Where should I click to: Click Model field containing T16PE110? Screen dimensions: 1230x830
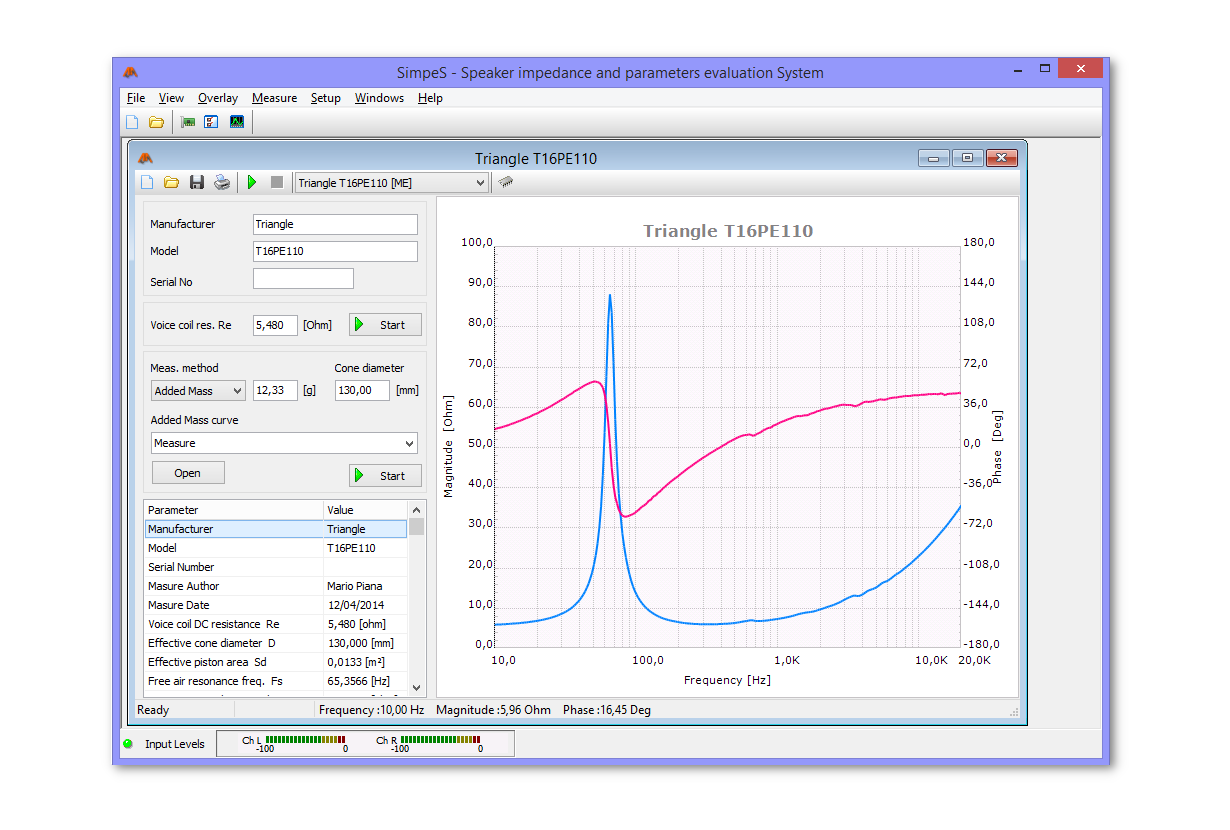pos(335,251)
